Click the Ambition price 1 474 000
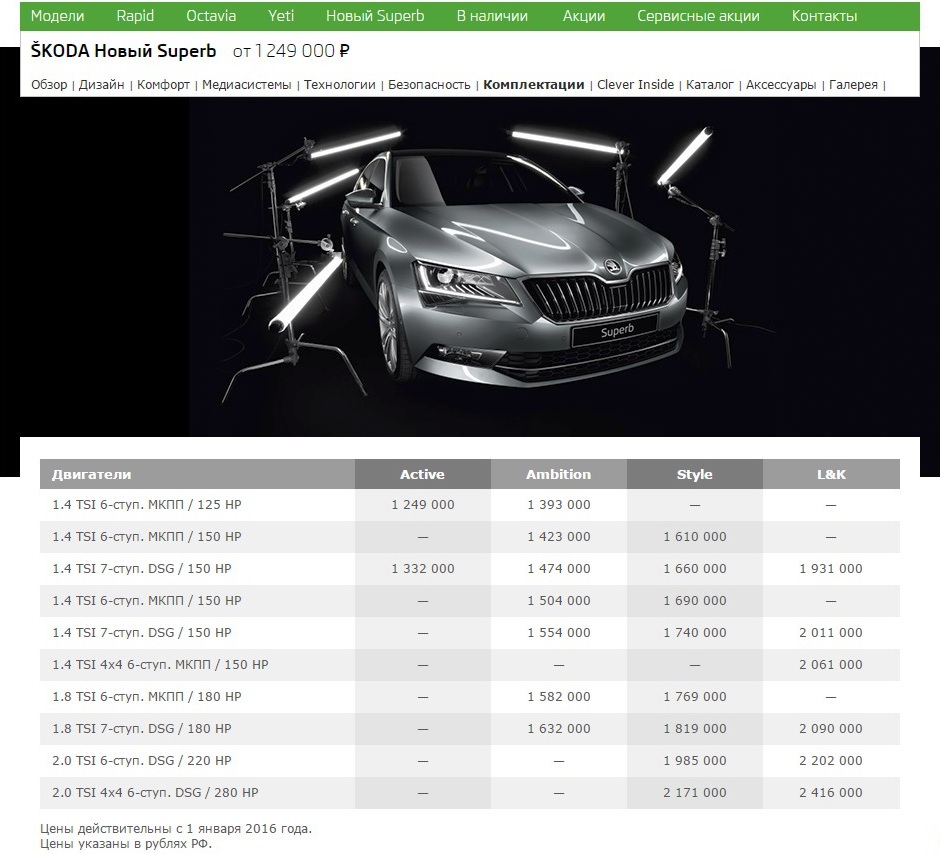 pos(559,568)
